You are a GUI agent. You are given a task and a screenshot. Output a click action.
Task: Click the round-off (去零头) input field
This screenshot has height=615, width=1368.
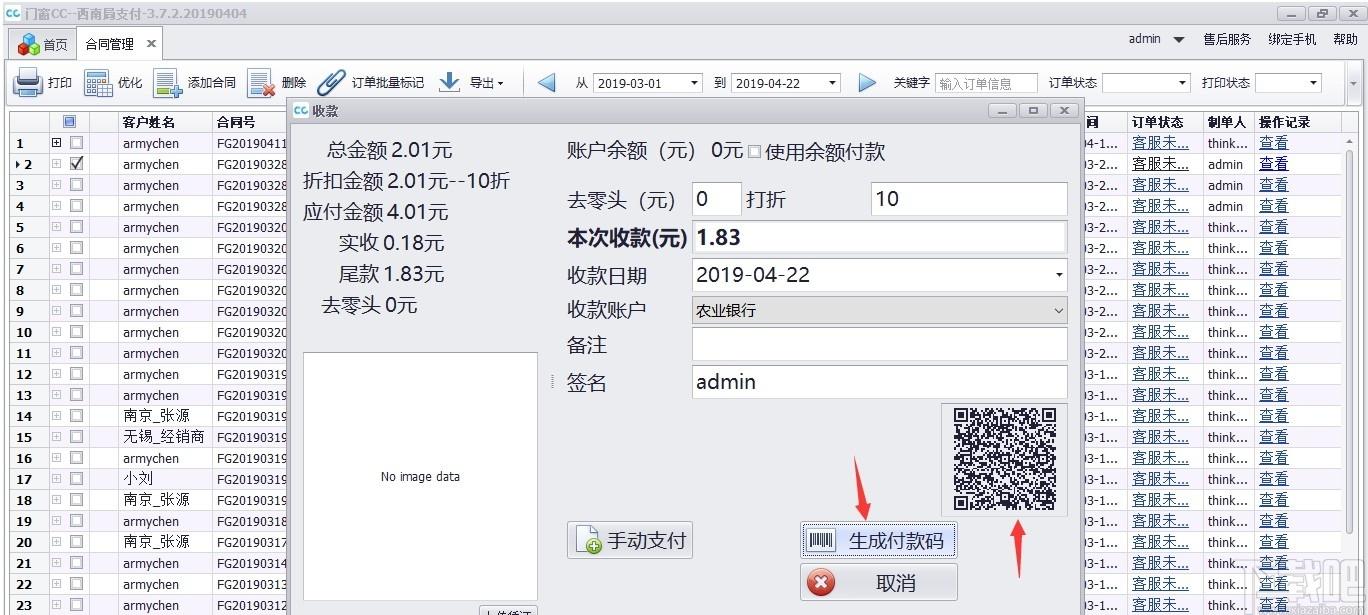[716, 199]
